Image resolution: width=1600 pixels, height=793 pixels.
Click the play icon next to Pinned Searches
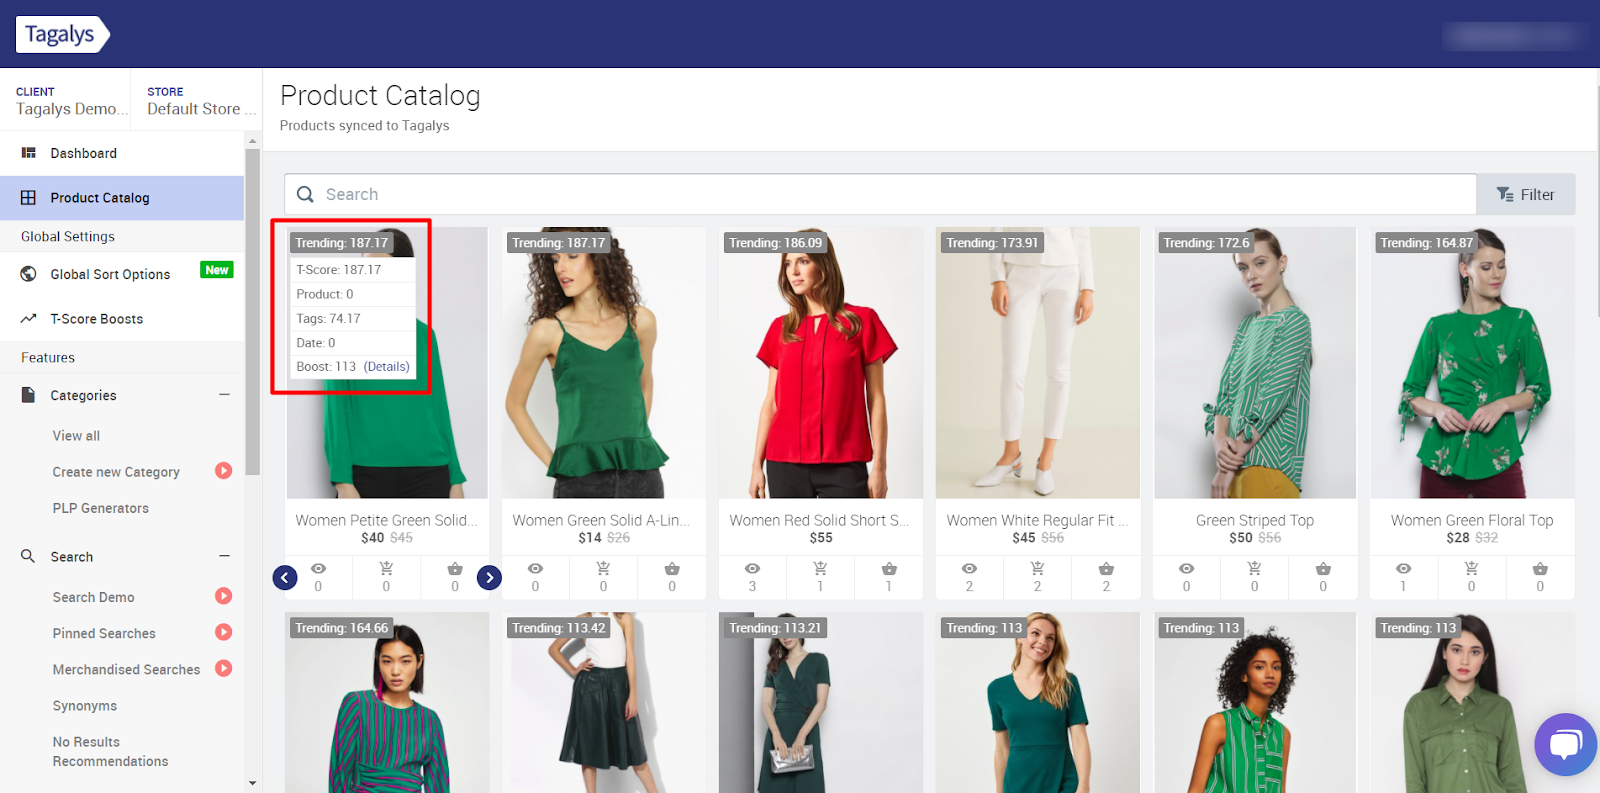click(224, 632)
